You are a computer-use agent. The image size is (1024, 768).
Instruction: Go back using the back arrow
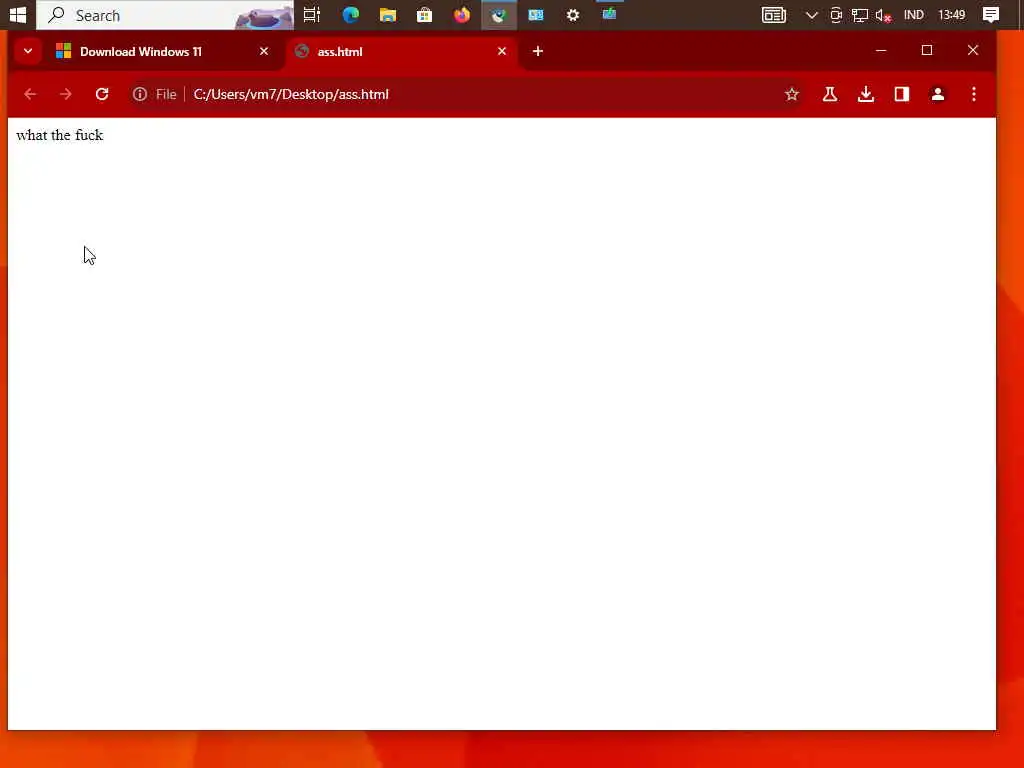tap(30, 94)
